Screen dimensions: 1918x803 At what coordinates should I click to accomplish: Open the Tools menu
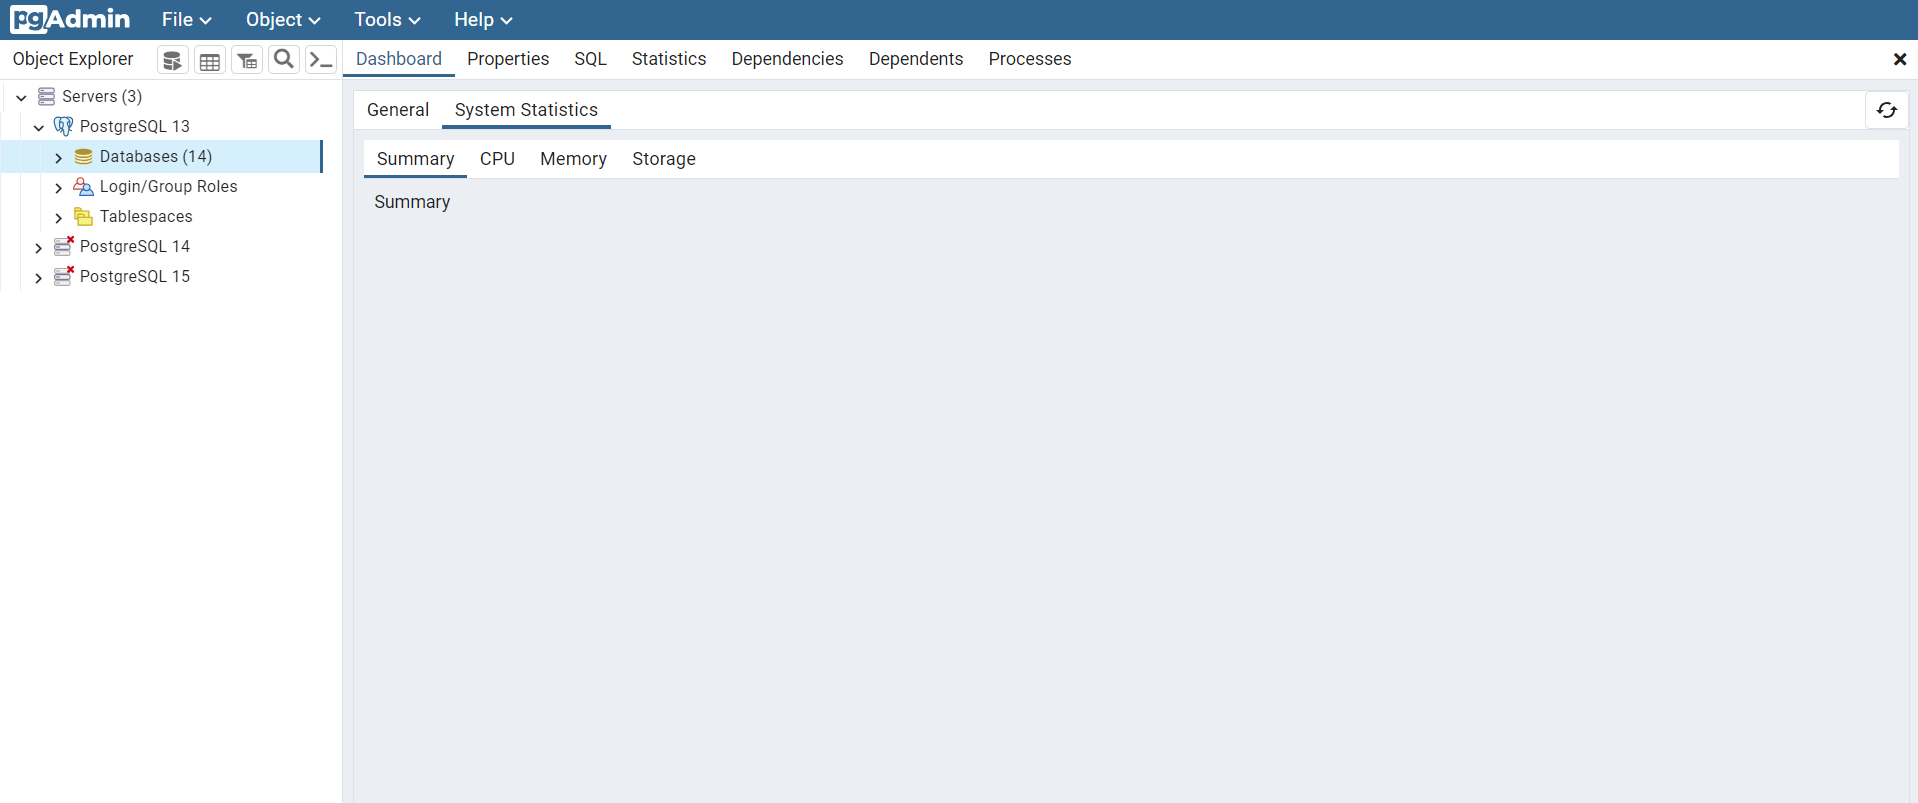coord(386,20)
